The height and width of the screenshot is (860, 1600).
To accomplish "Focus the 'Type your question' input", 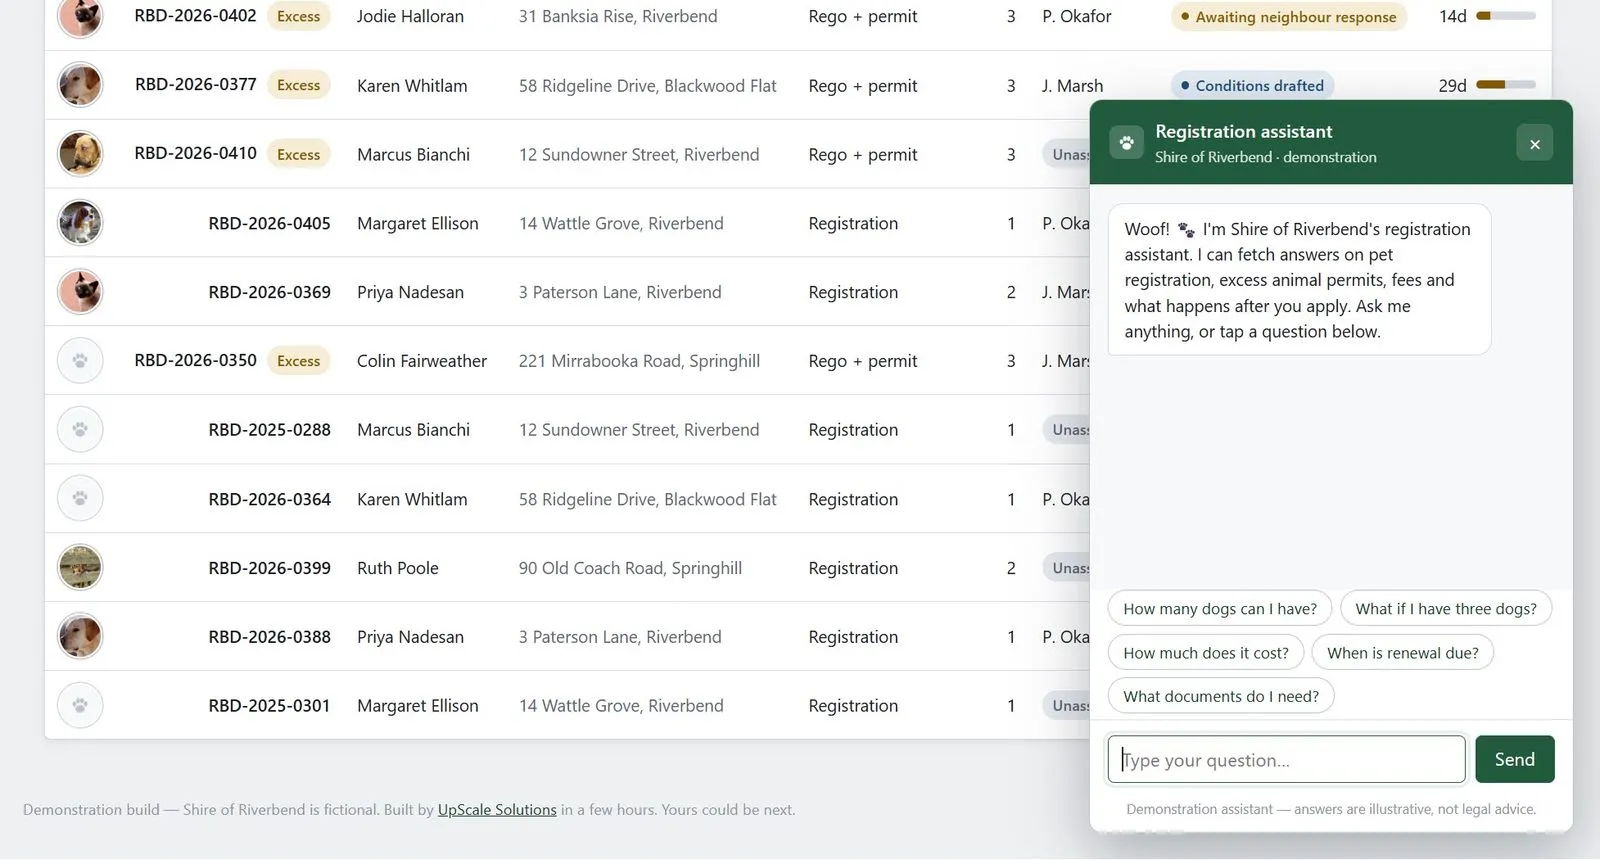I will click(x=1286, y=759).
